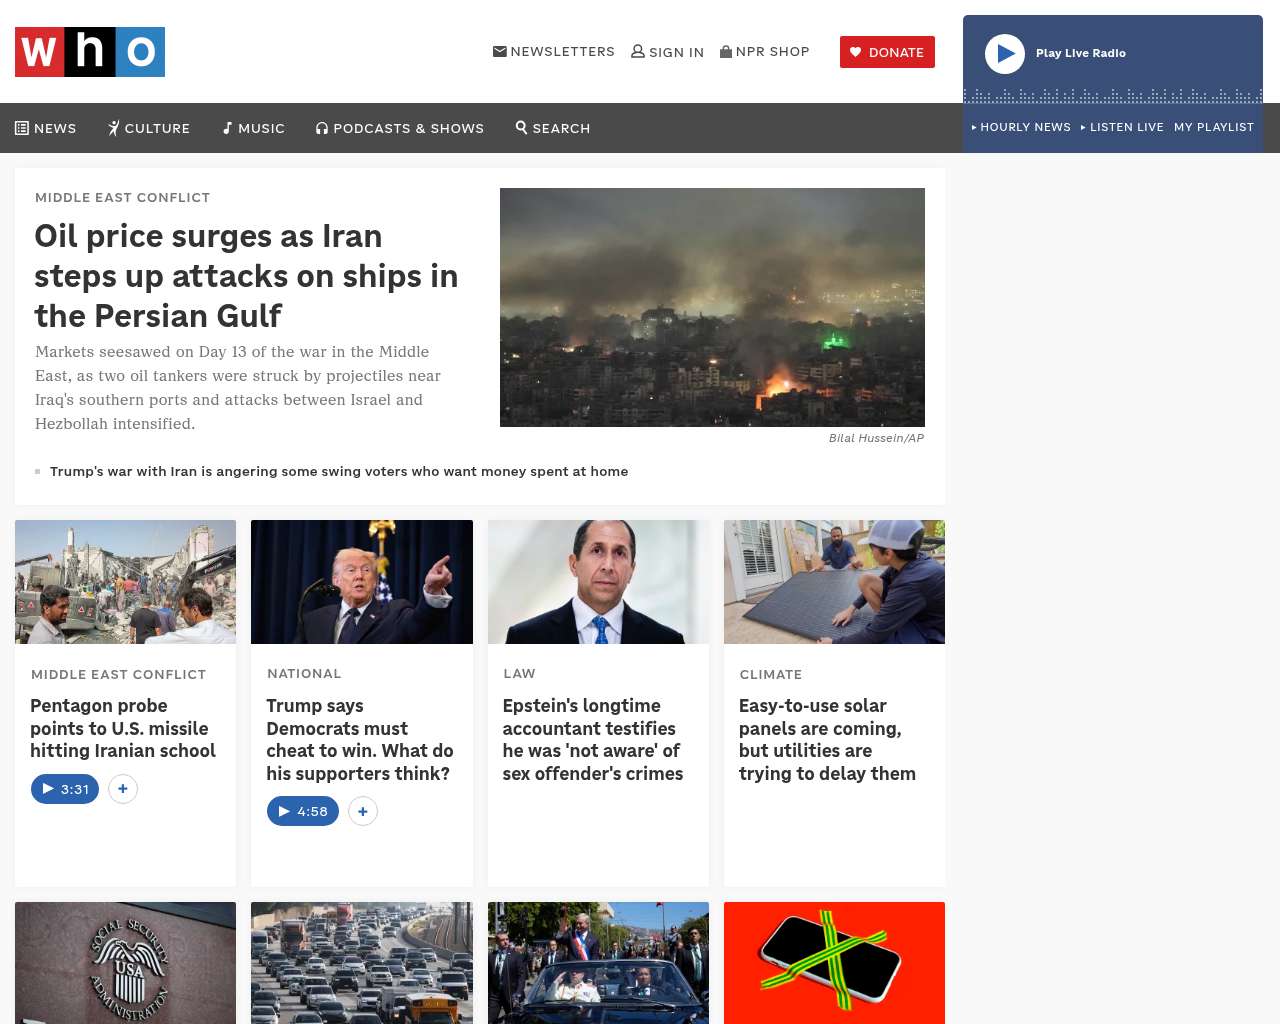Viewport: 1280px width, 1024px height.
Task: Click the magnifier Search icon
Action: coord(521,127)
